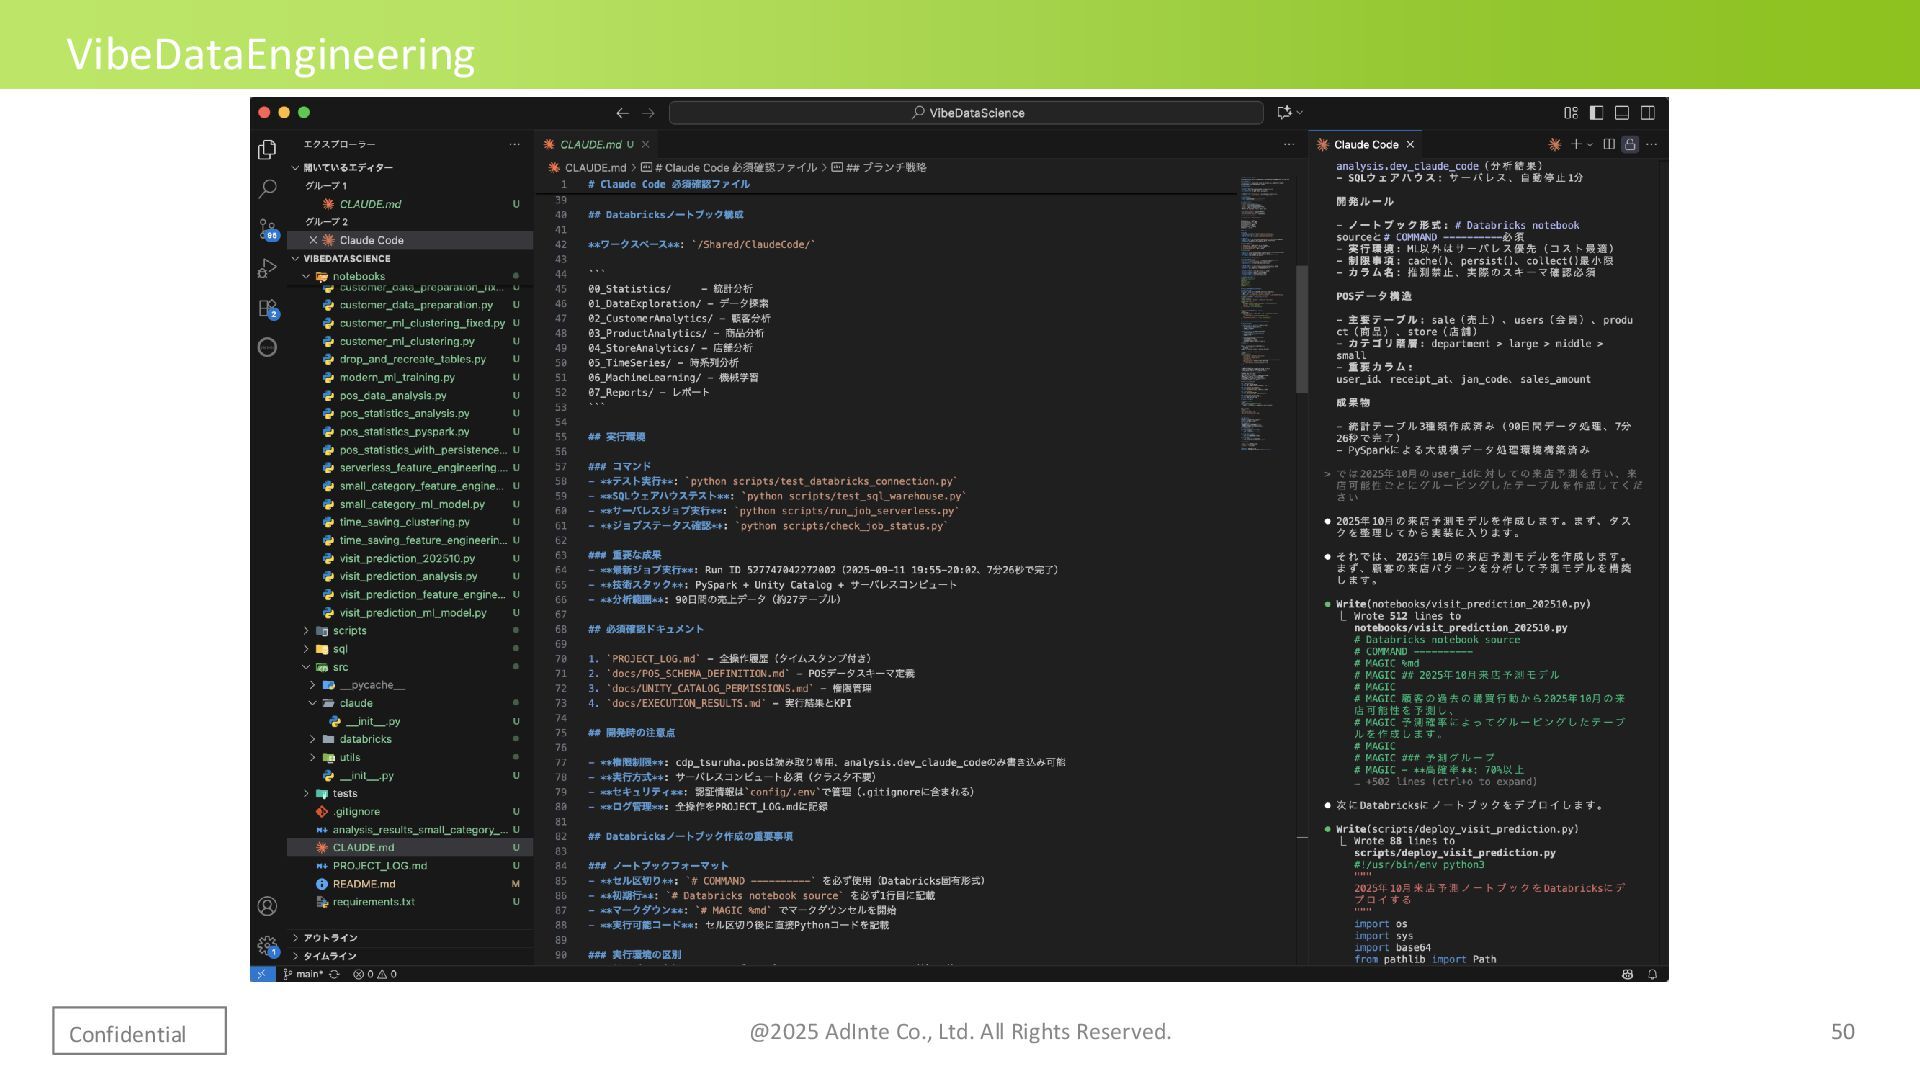Open the Manage gear icon
The image size is (1920, 1080).
267,945
